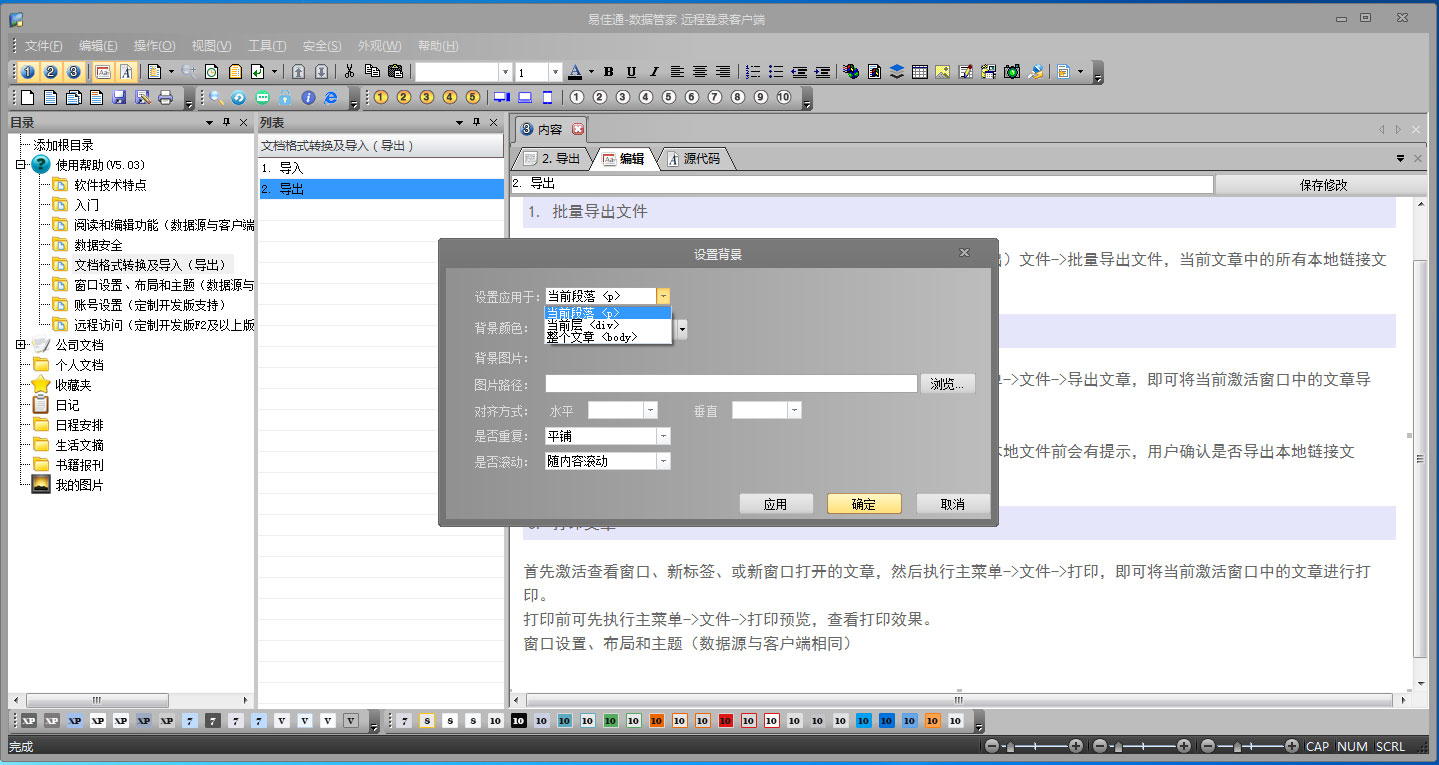Viewport: 1439px width, 765px height.
Task: Click the blue circled 3 toolbar icon
Action: pyautogui.click(x=73, y=72)
